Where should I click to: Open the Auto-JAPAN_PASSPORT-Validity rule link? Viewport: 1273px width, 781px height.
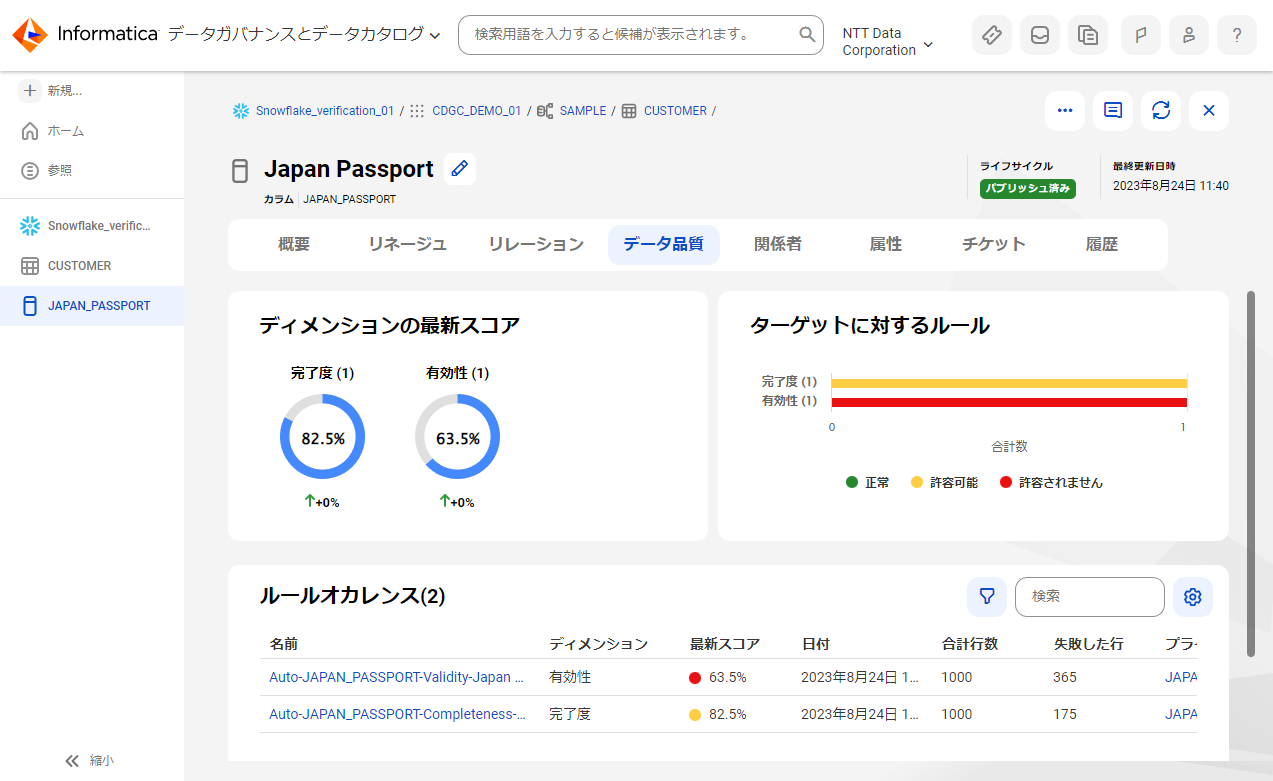coord(396,677)
